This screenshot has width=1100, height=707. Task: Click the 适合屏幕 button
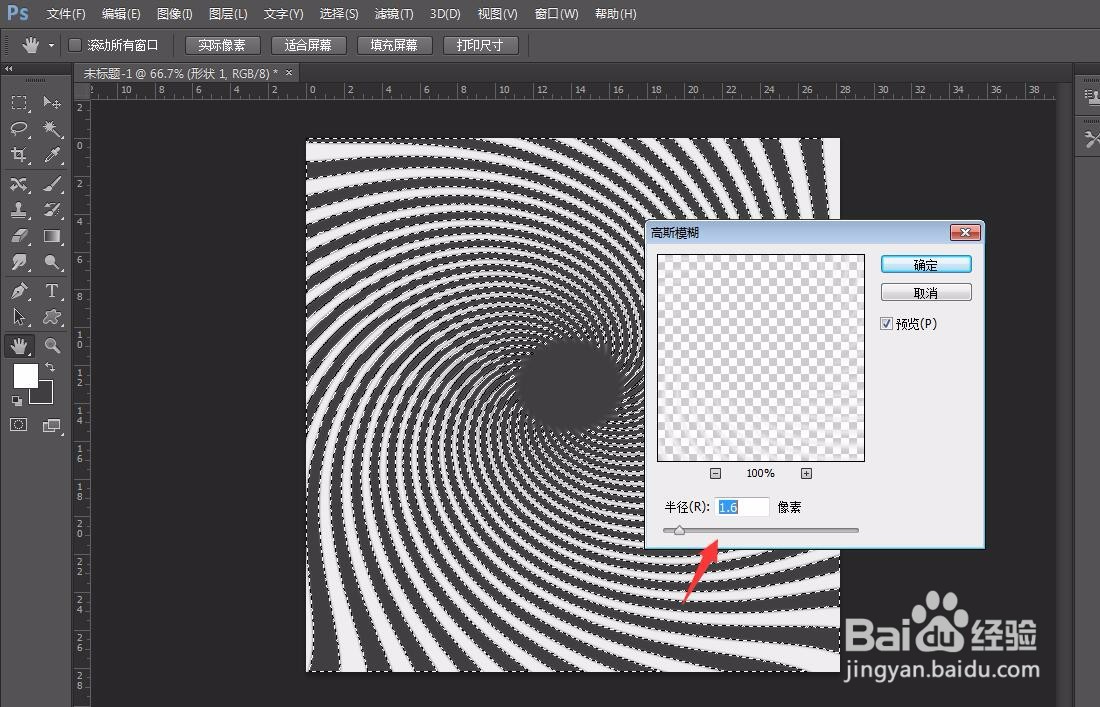(308, 46)
